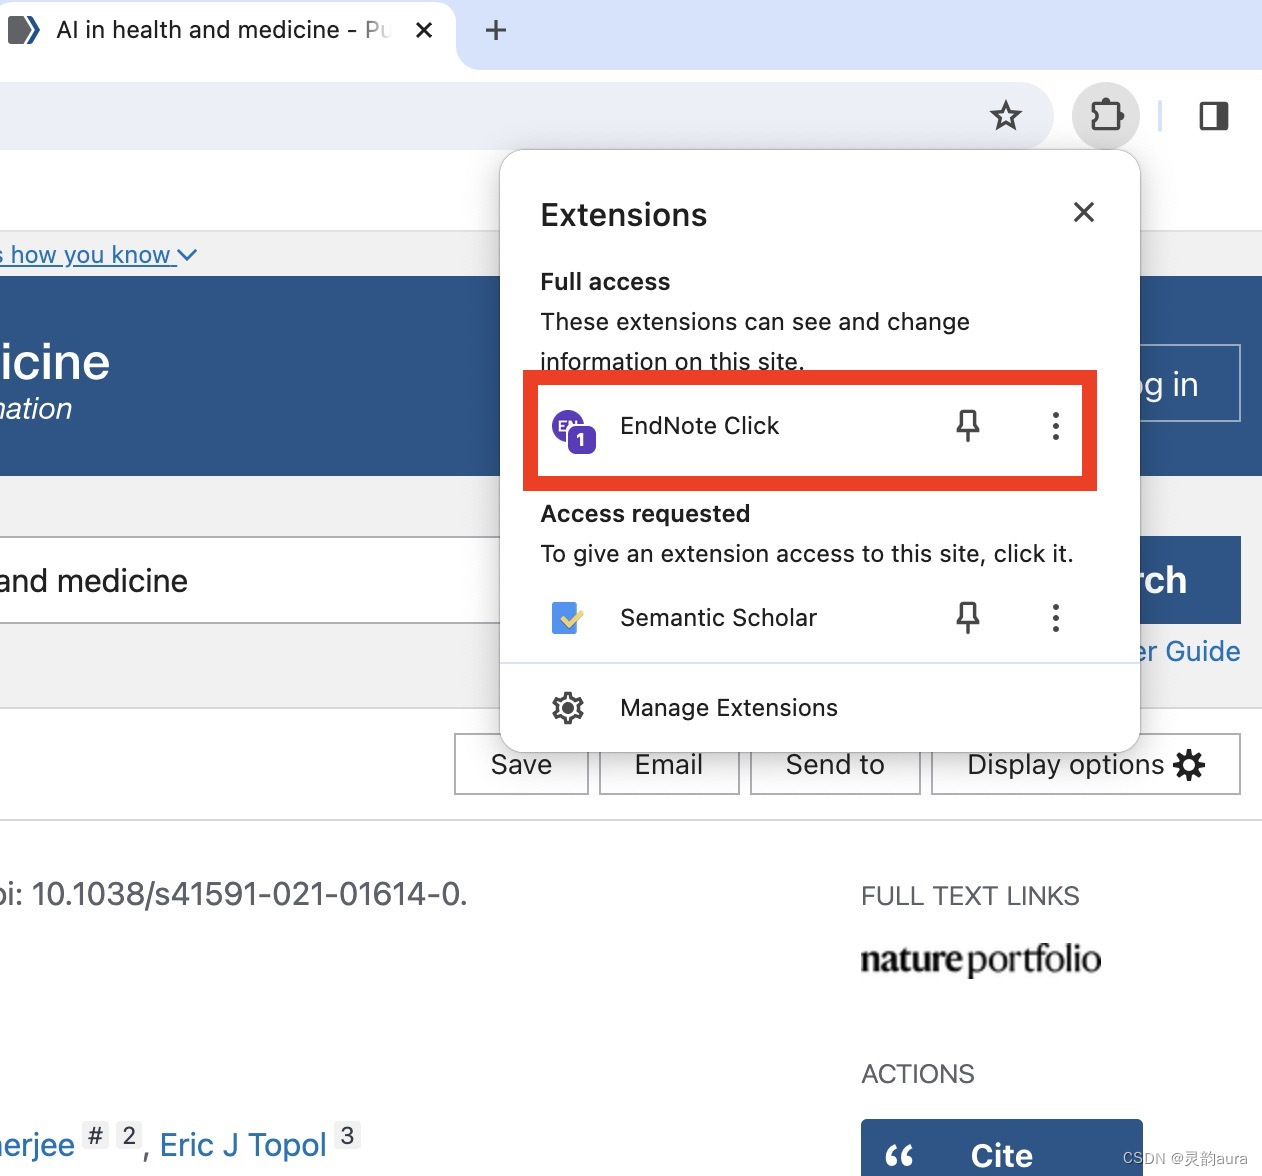This screenshot has width=1262, height=1176.
Task: Pin the EndNote Click extension
Action: click(x=968, y=426)
